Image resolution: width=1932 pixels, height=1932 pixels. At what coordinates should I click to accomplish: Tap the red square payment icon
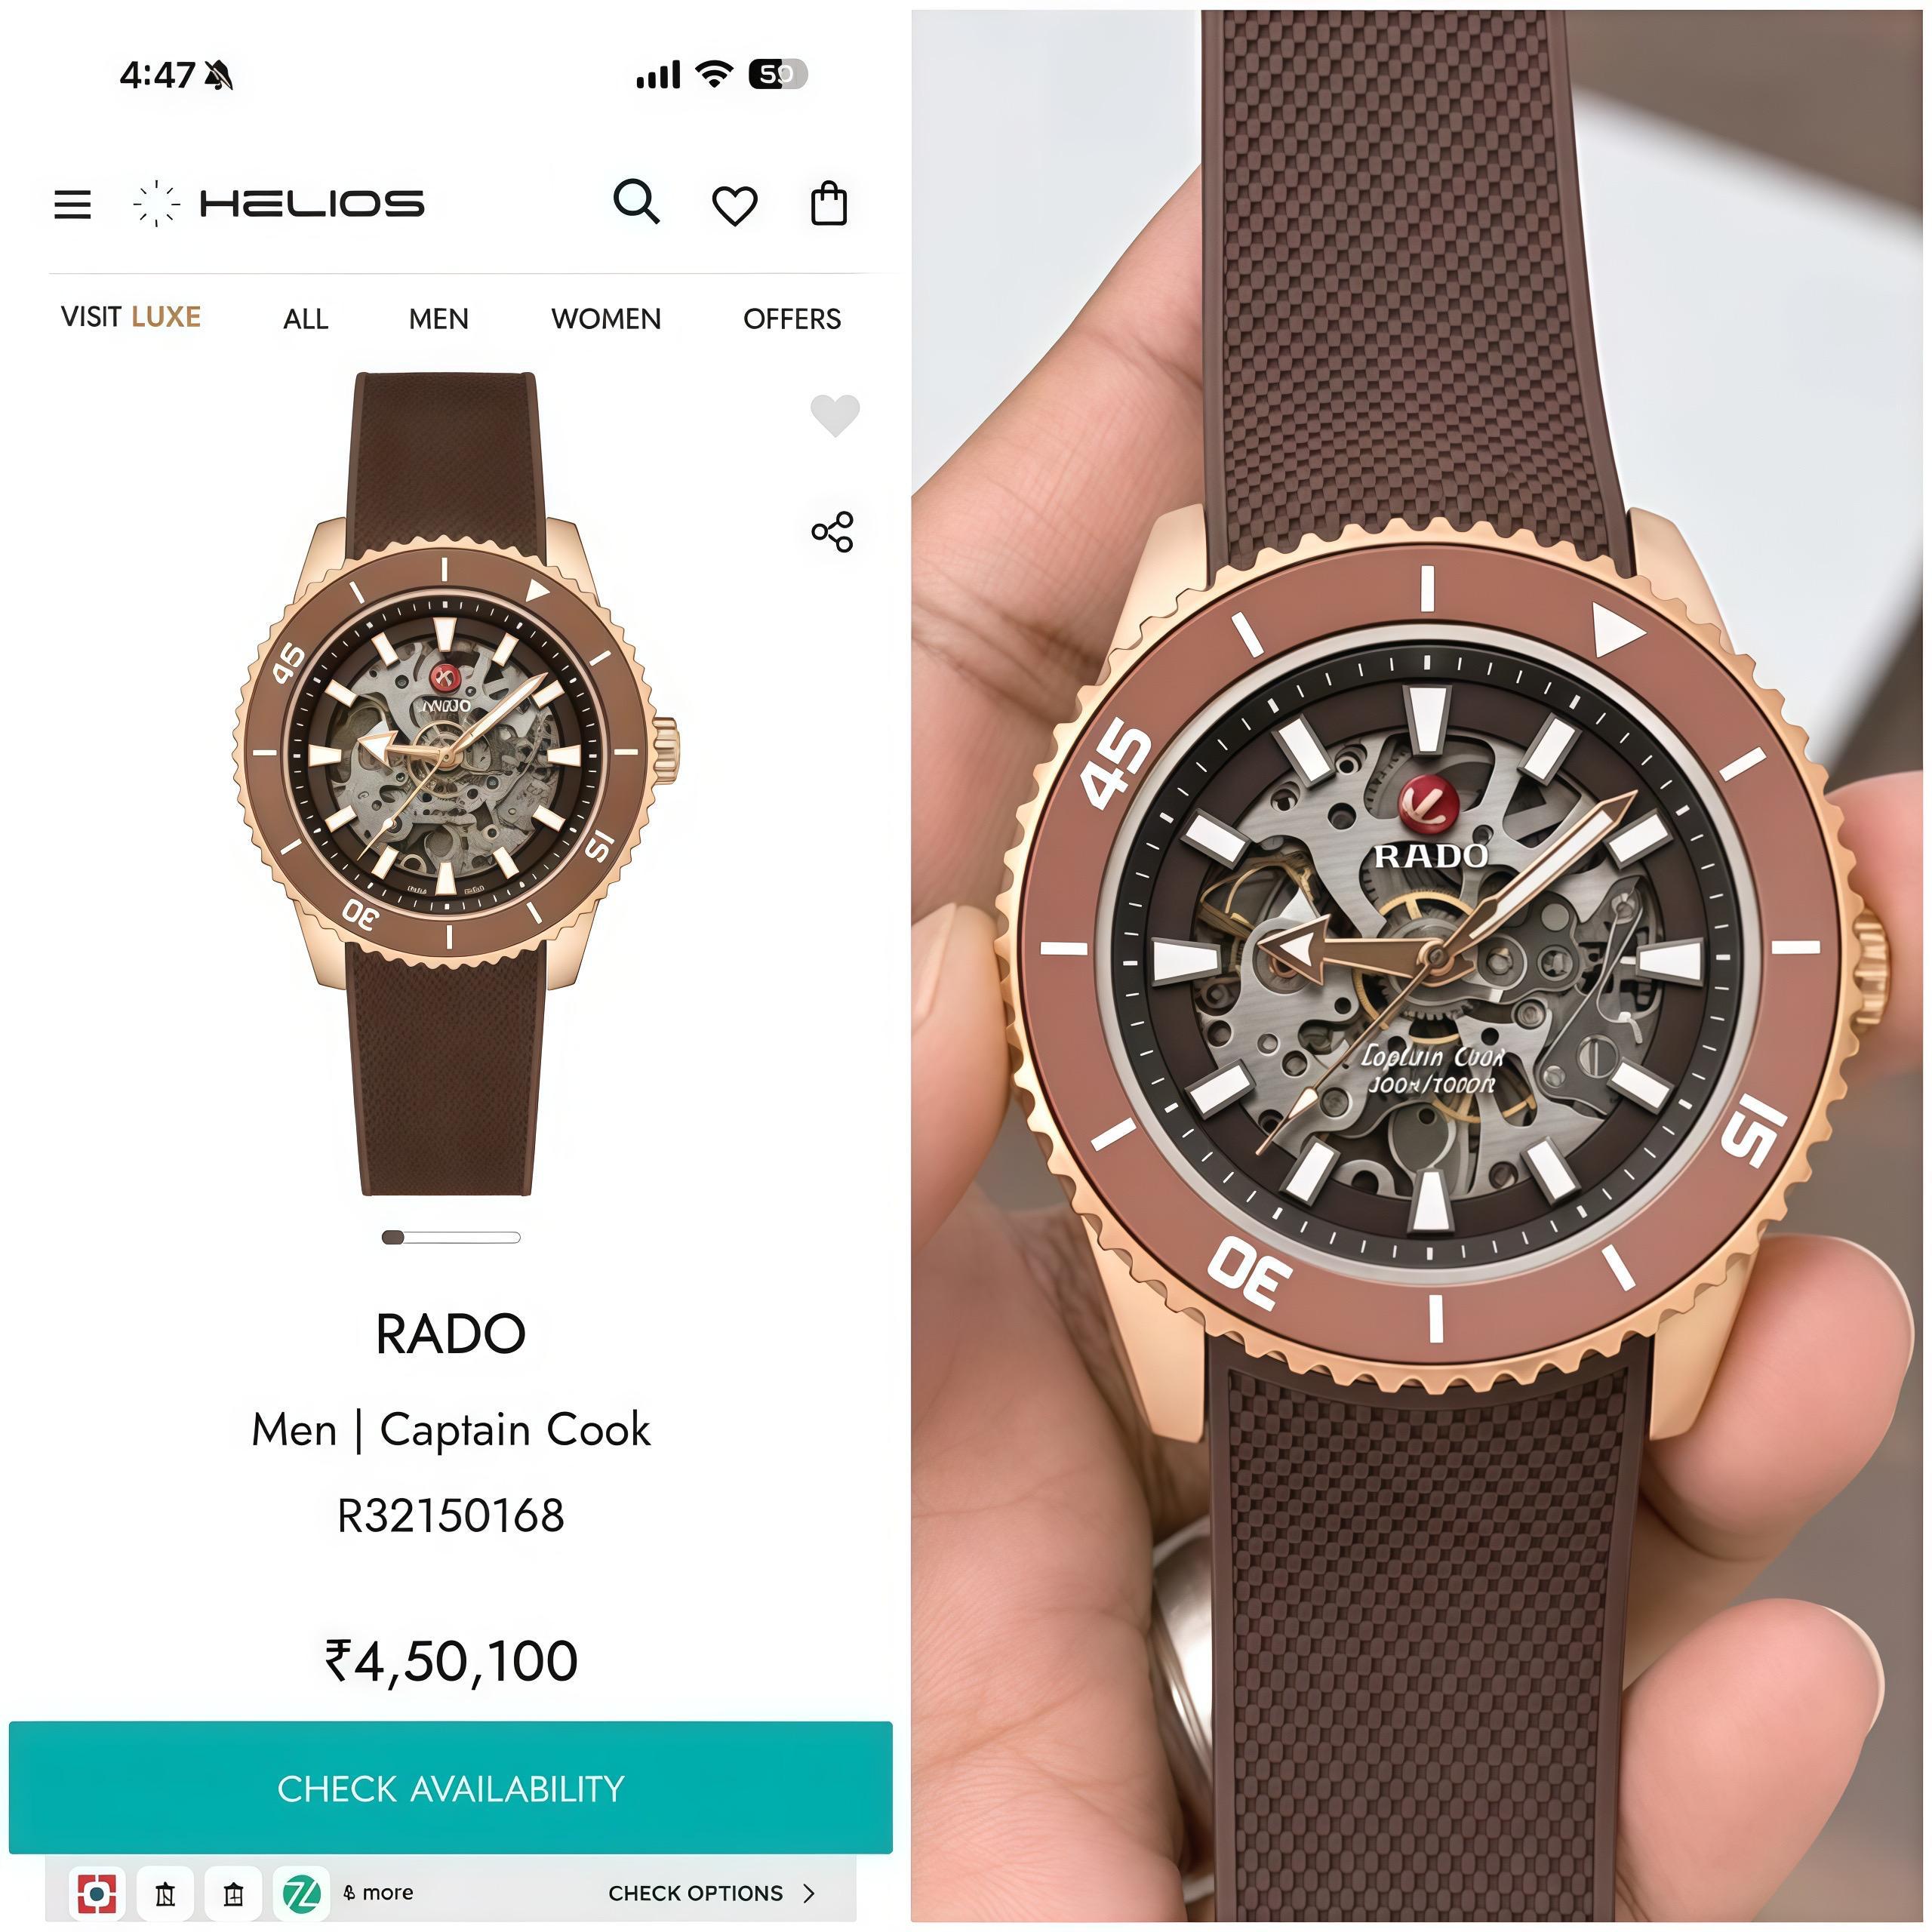[x=97, y=1892]
